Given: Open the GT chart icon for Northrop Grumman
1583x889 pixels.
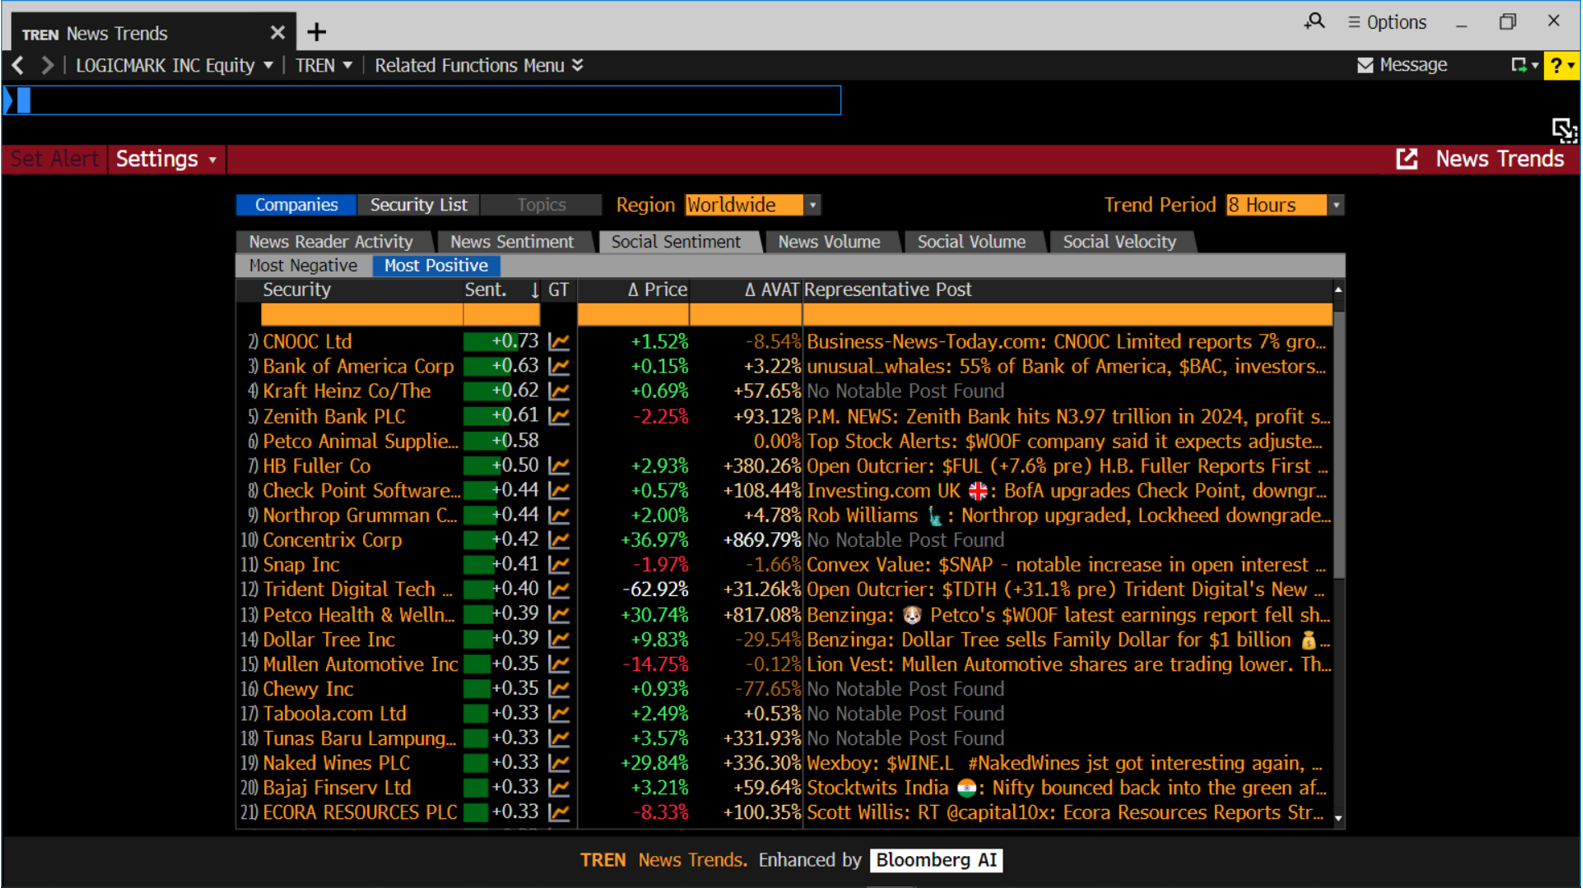Looking at the screenshot, I should 559,515.
